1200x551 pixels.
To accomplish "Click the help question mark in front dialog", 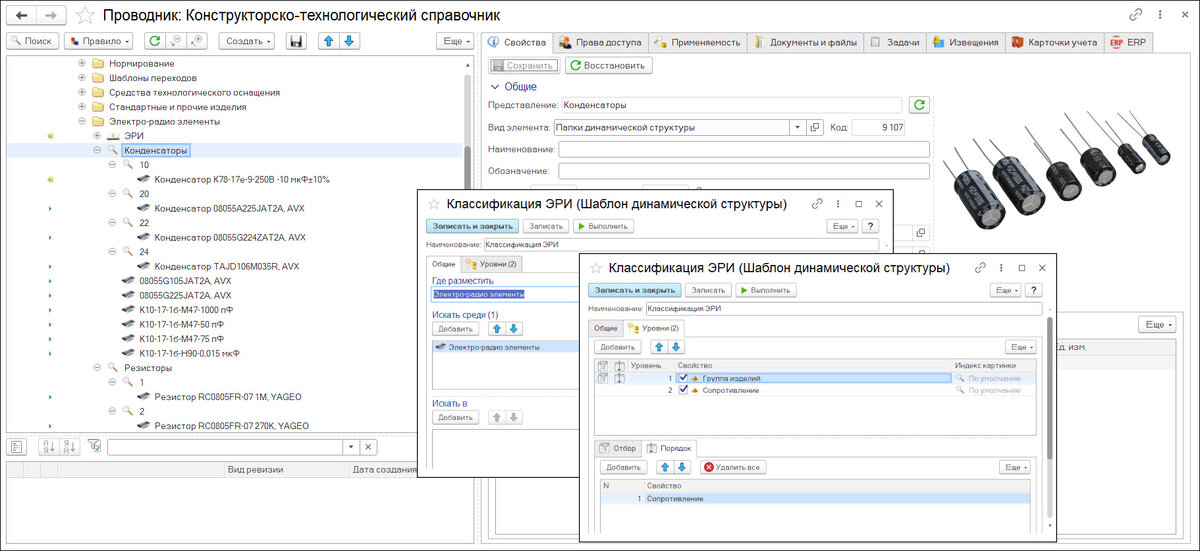I will 1034,290.
